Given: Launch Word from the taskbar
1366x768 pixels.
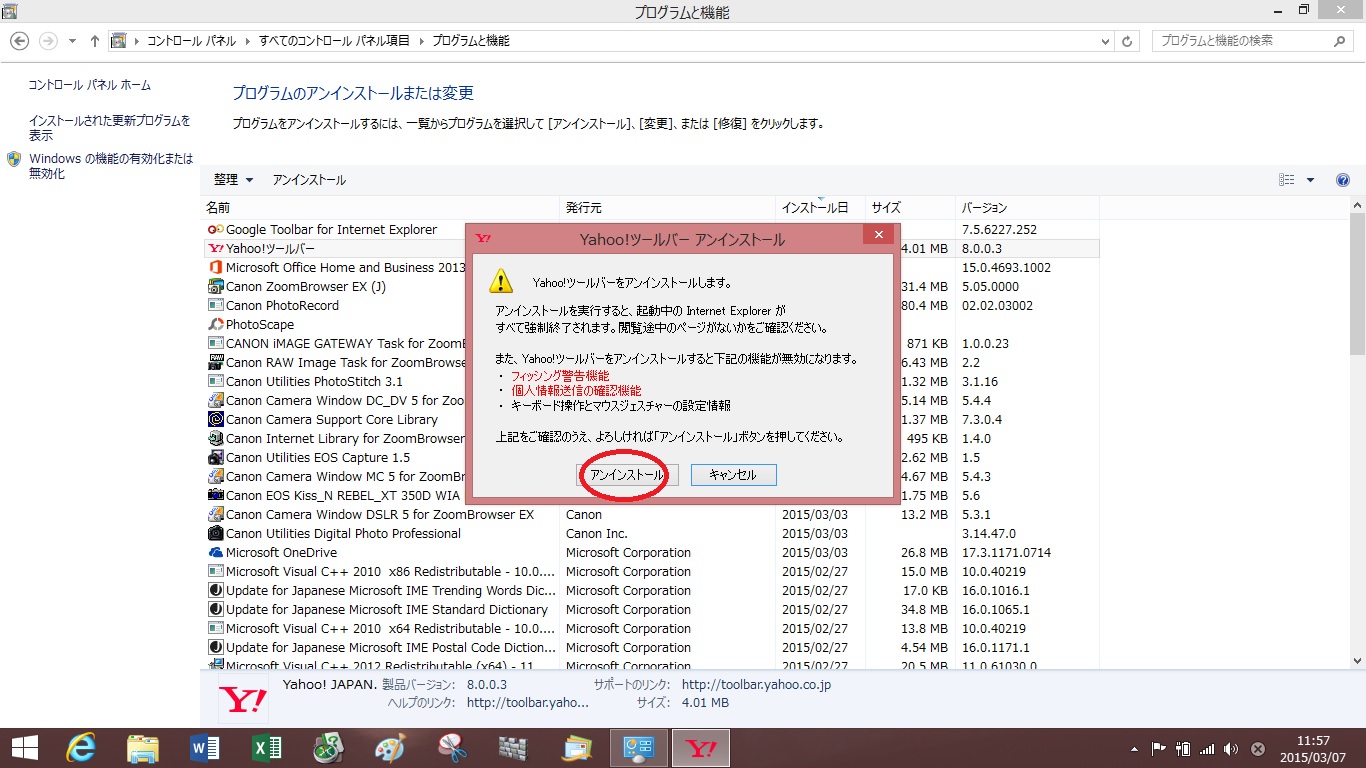Looking at the screenshot, I should [204, 748].
